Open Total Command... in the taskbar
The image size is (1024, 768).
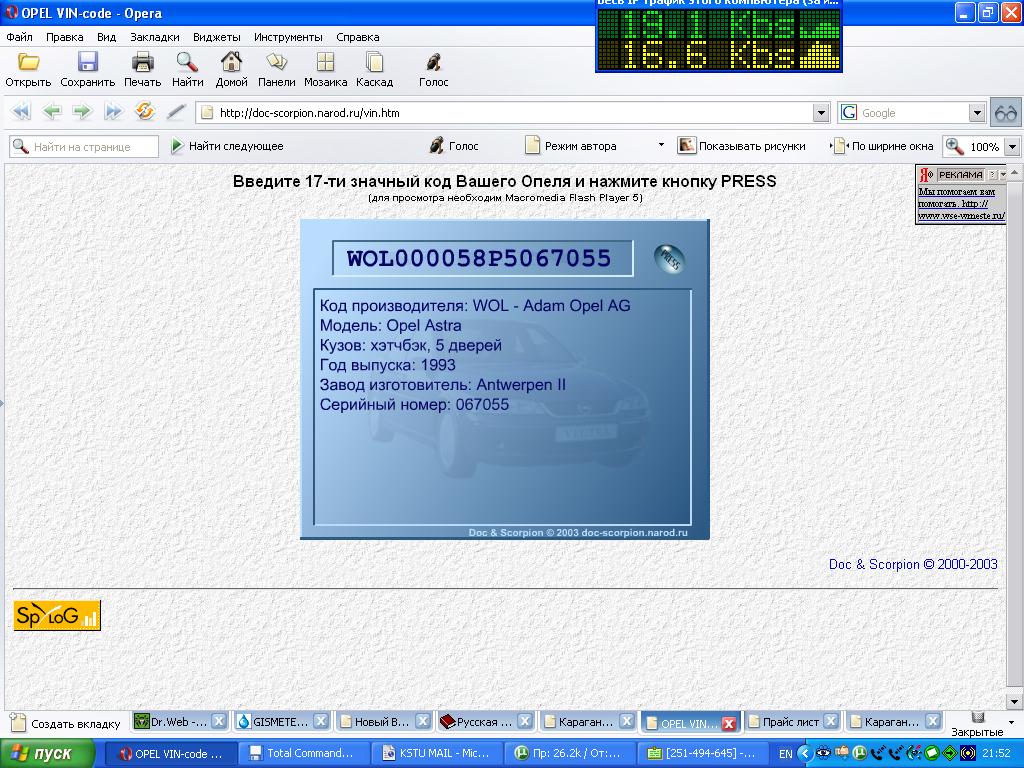click(x=304, y=753)
